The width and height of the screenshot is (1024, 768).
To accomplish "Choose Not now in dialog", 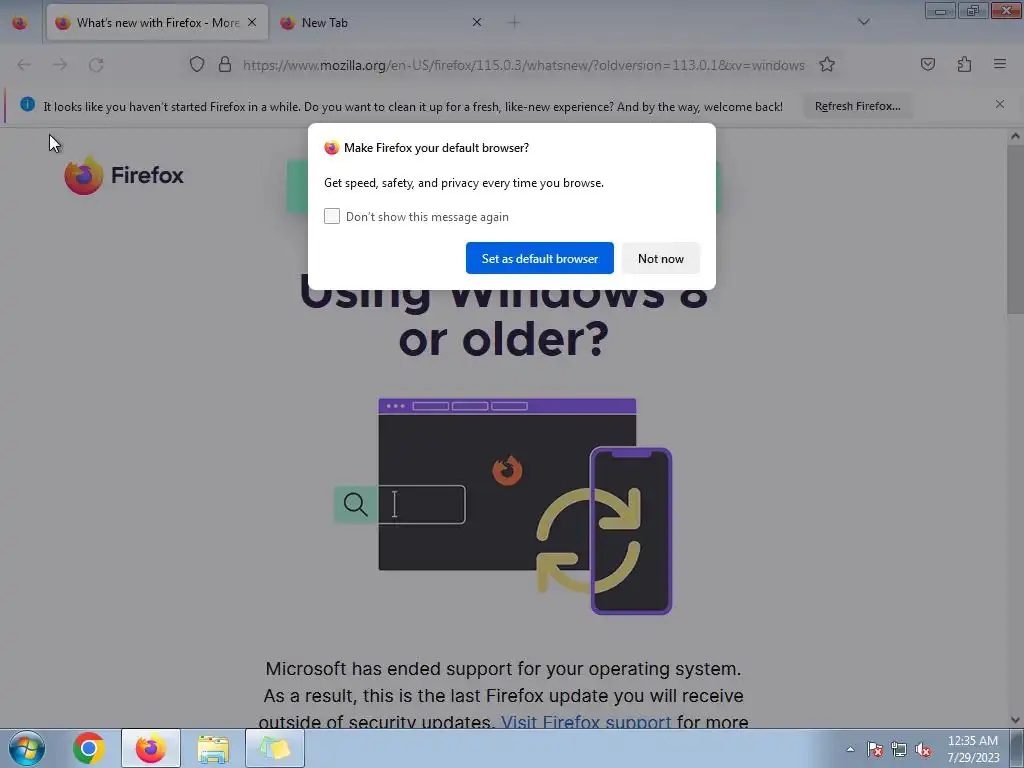I will click(661, 259).
